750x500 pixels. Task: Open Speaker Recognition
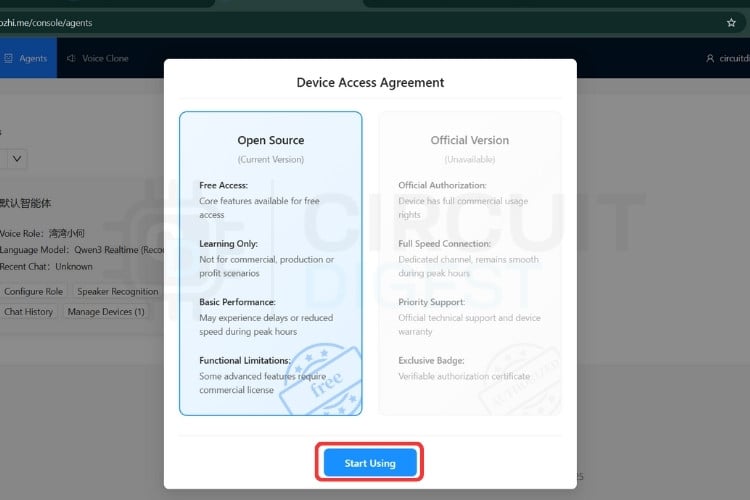tap(118, 291)
